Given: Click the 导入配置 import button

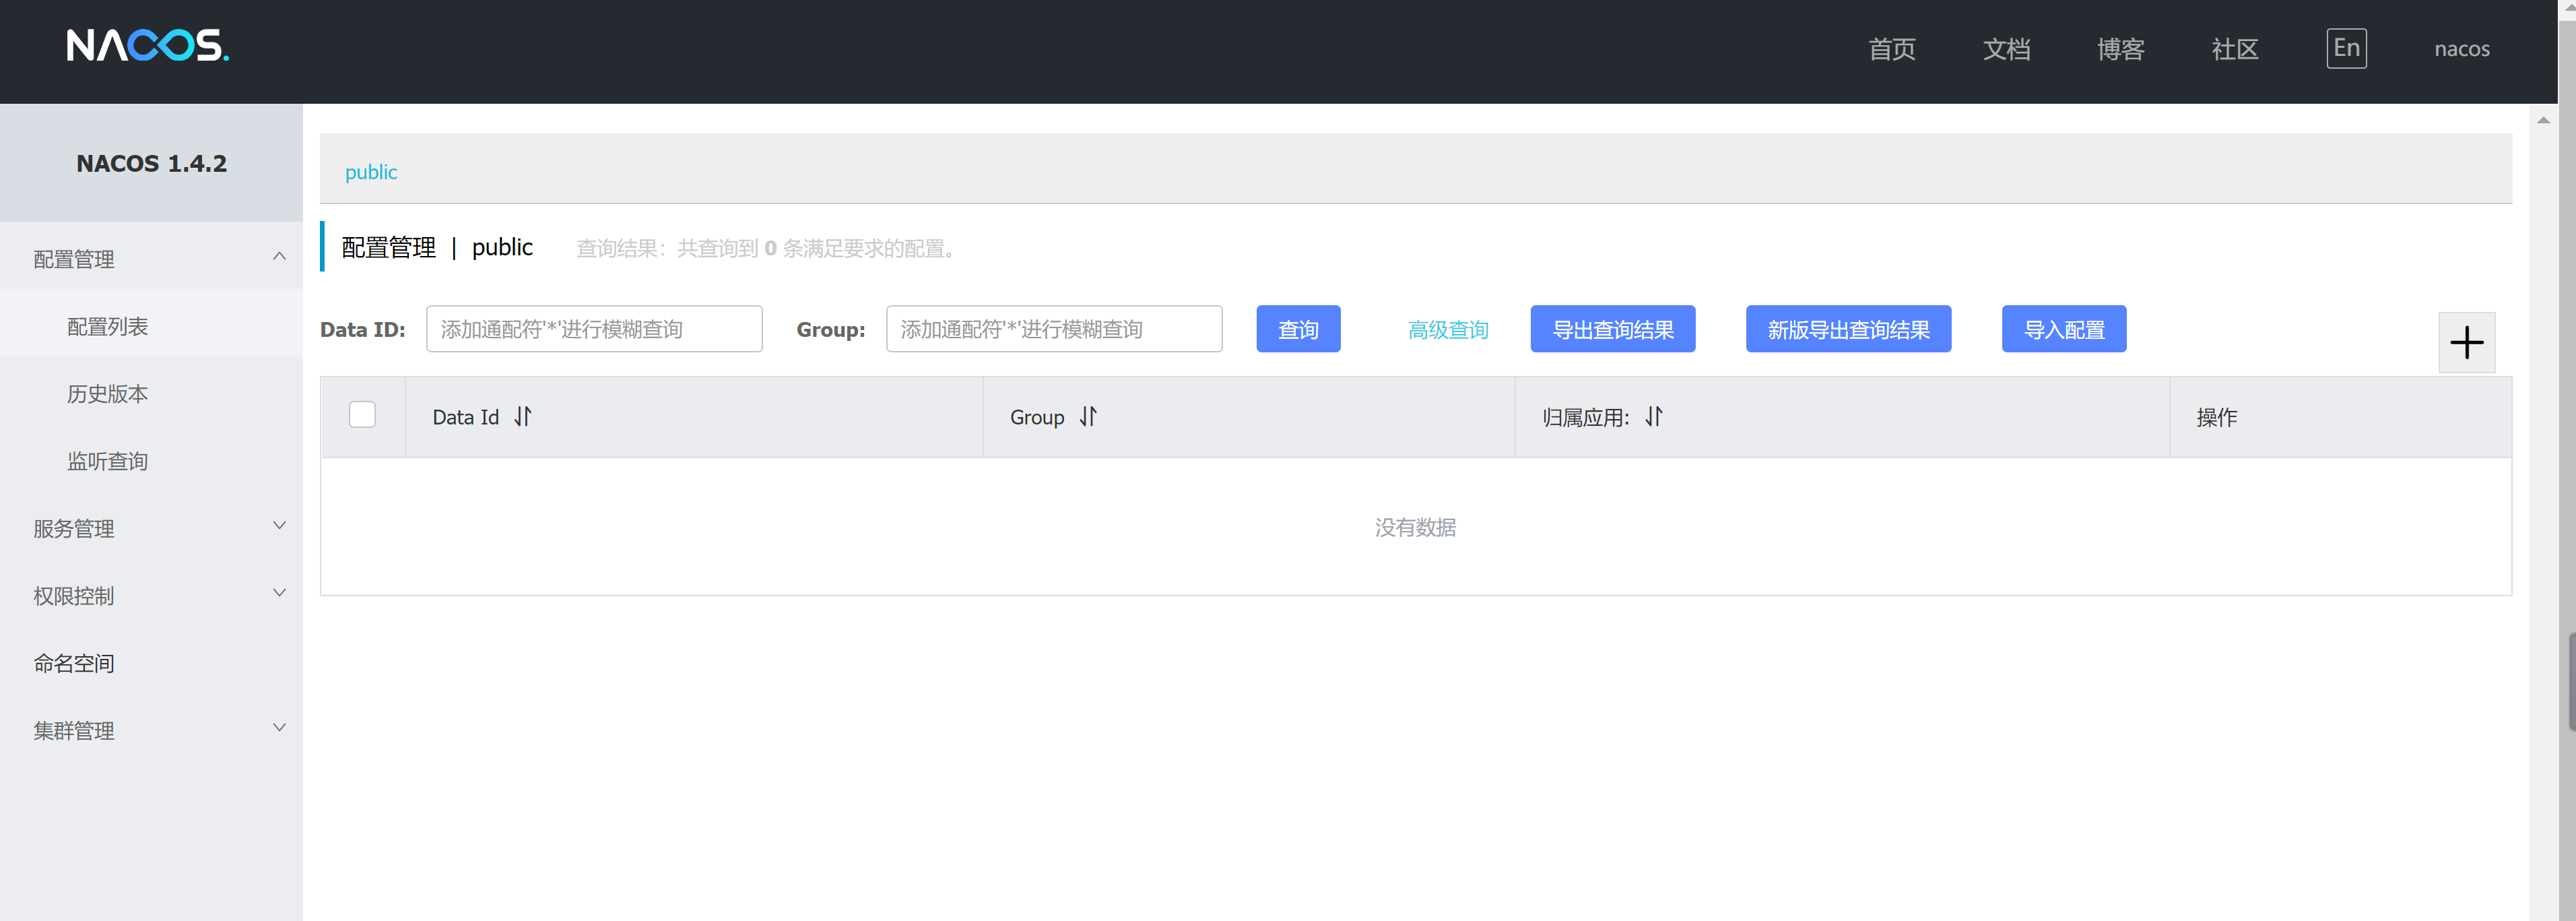Looking at the screenshot, I should pos(2064,328).
